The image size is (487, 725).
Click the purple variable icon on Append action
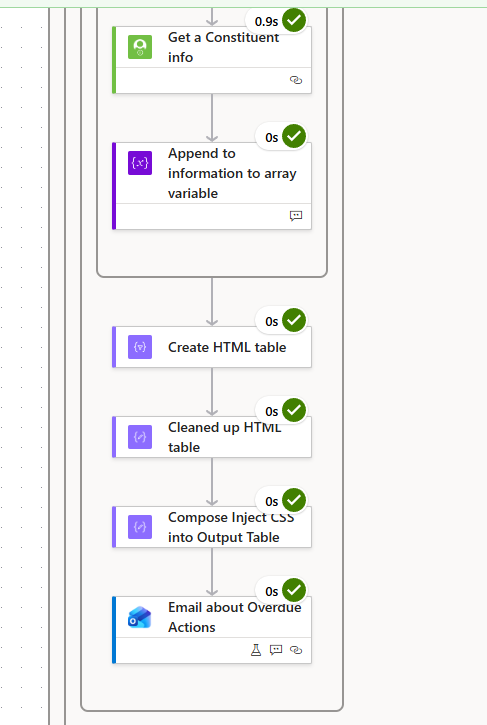pyautogui.click(x=140, y=163)
